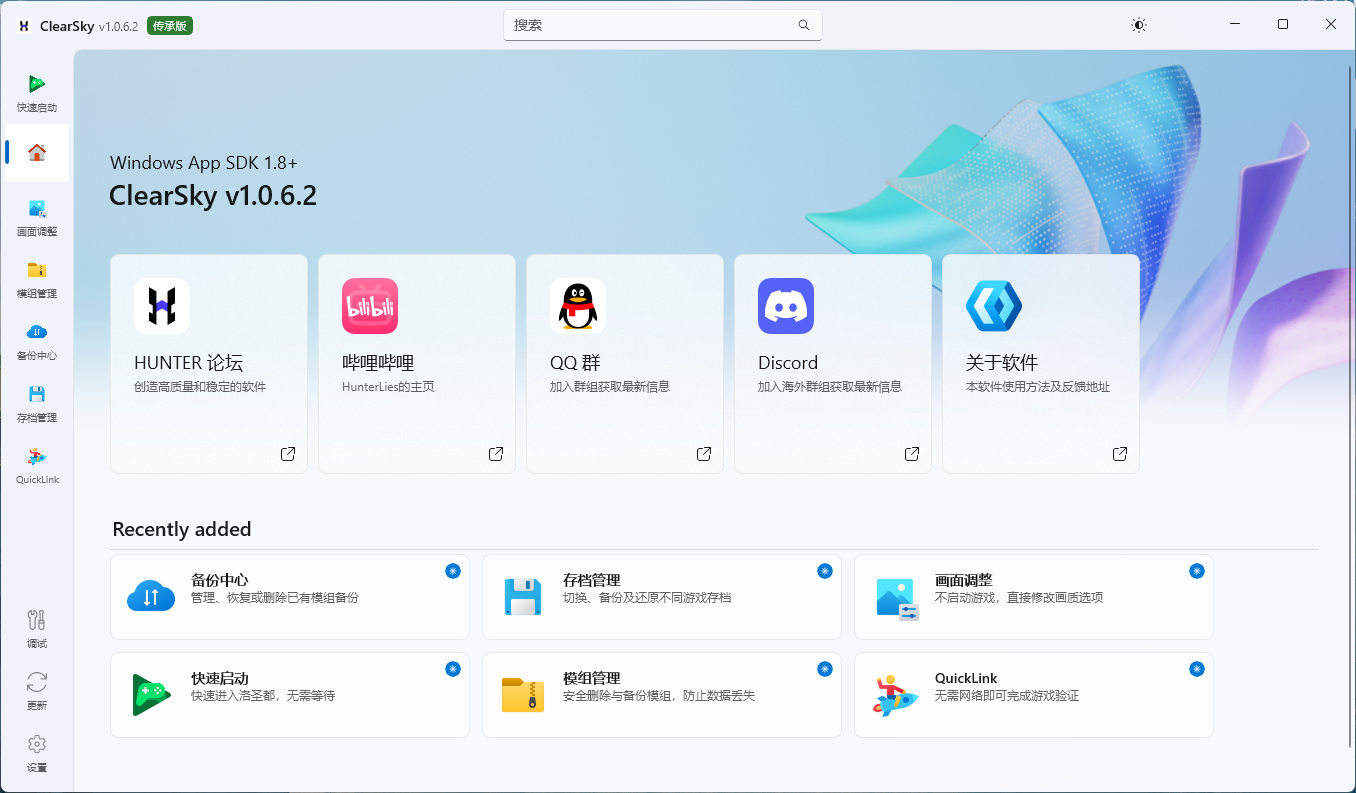Open 存档管理 sidebar item
Screen dimensions: 1356x793
click(37, 402)
